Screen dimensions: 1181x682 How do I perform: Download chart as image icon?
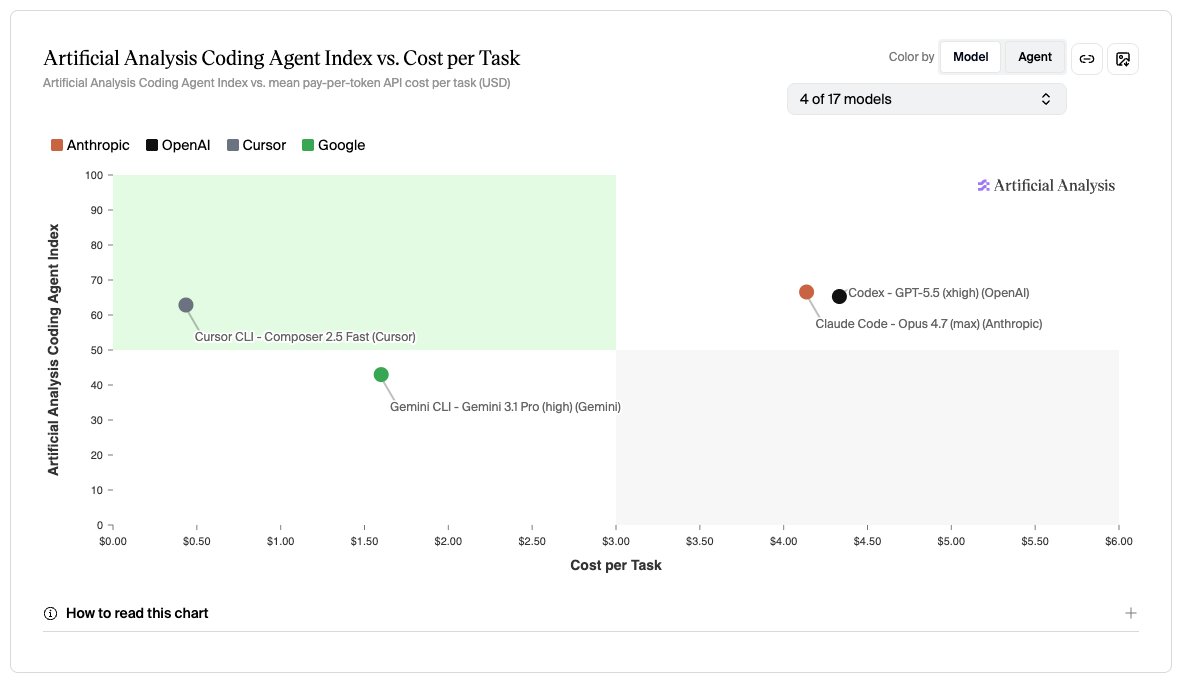[x=1123, y=59]
